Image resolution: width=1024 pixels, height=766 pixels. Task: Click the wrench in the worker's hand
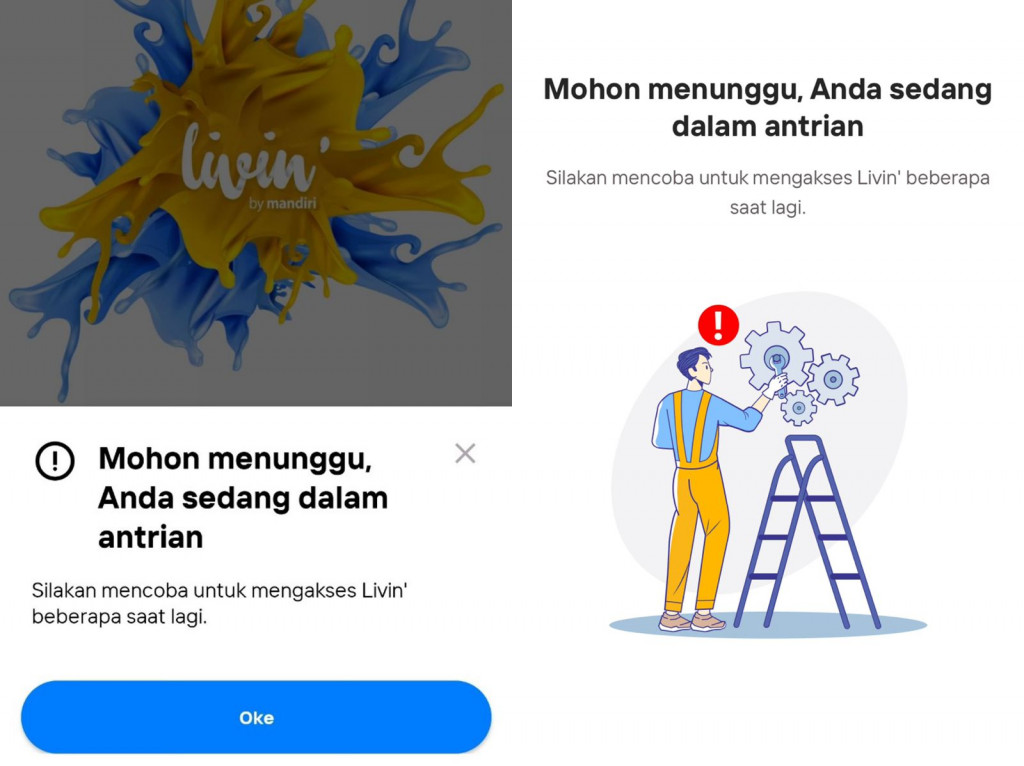pyautogui.click(x=778, y=374)
